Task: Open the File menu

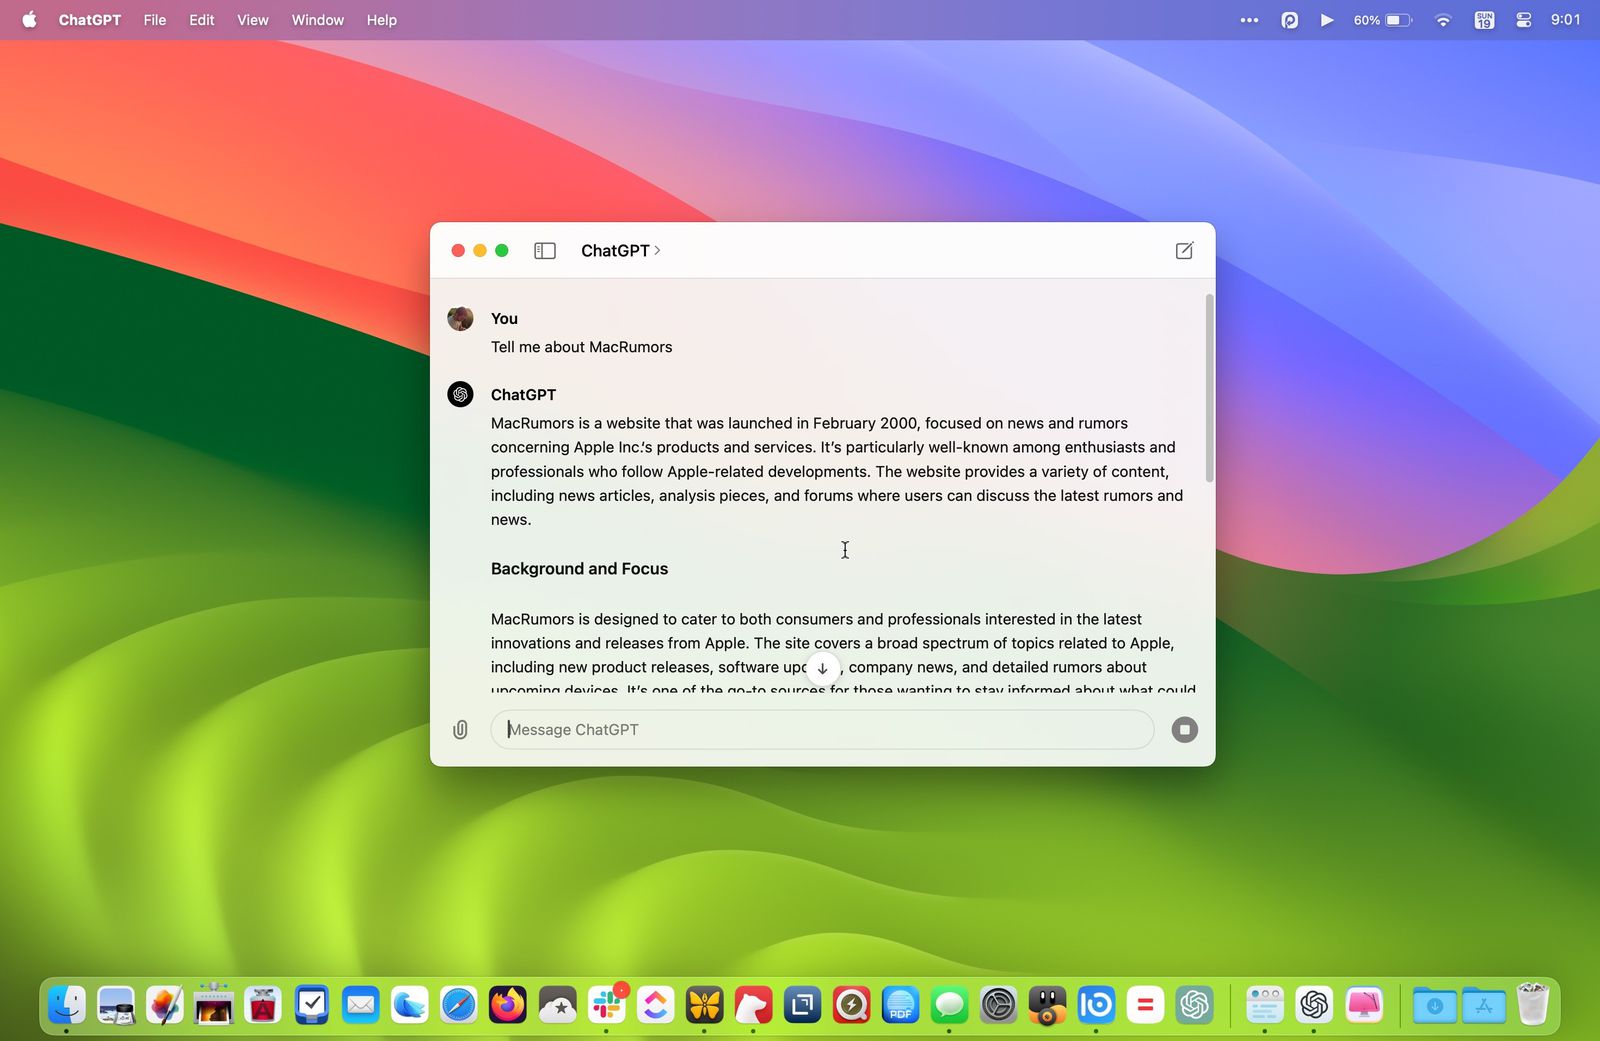Action: pos(154,20)
